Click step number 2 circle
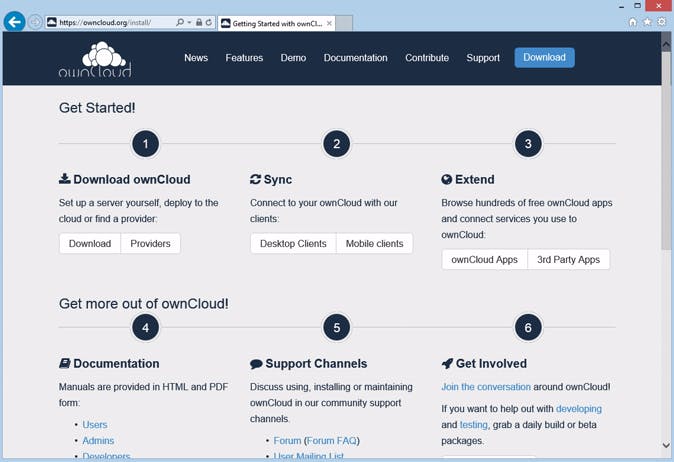Screen dimensions: 674x462 [x=337, y=144]
